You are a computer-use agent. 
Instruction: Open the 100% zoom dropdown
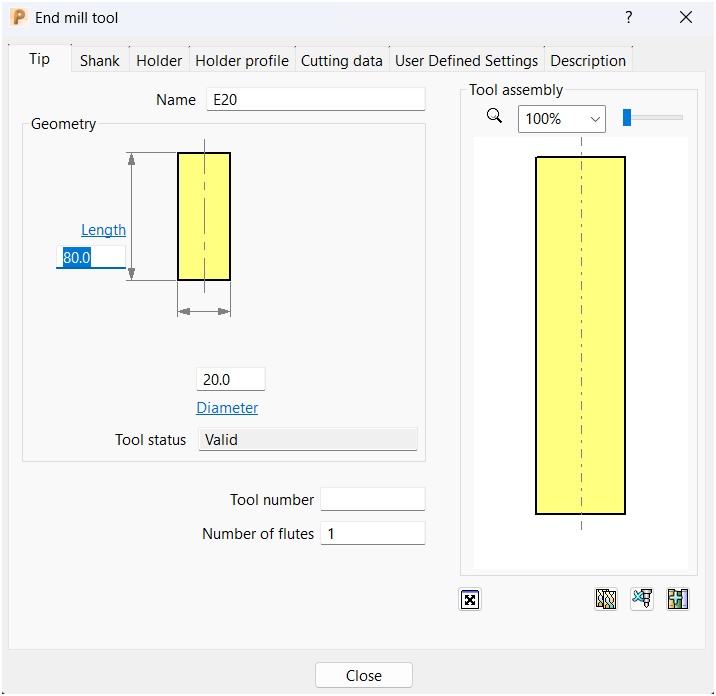562,119
